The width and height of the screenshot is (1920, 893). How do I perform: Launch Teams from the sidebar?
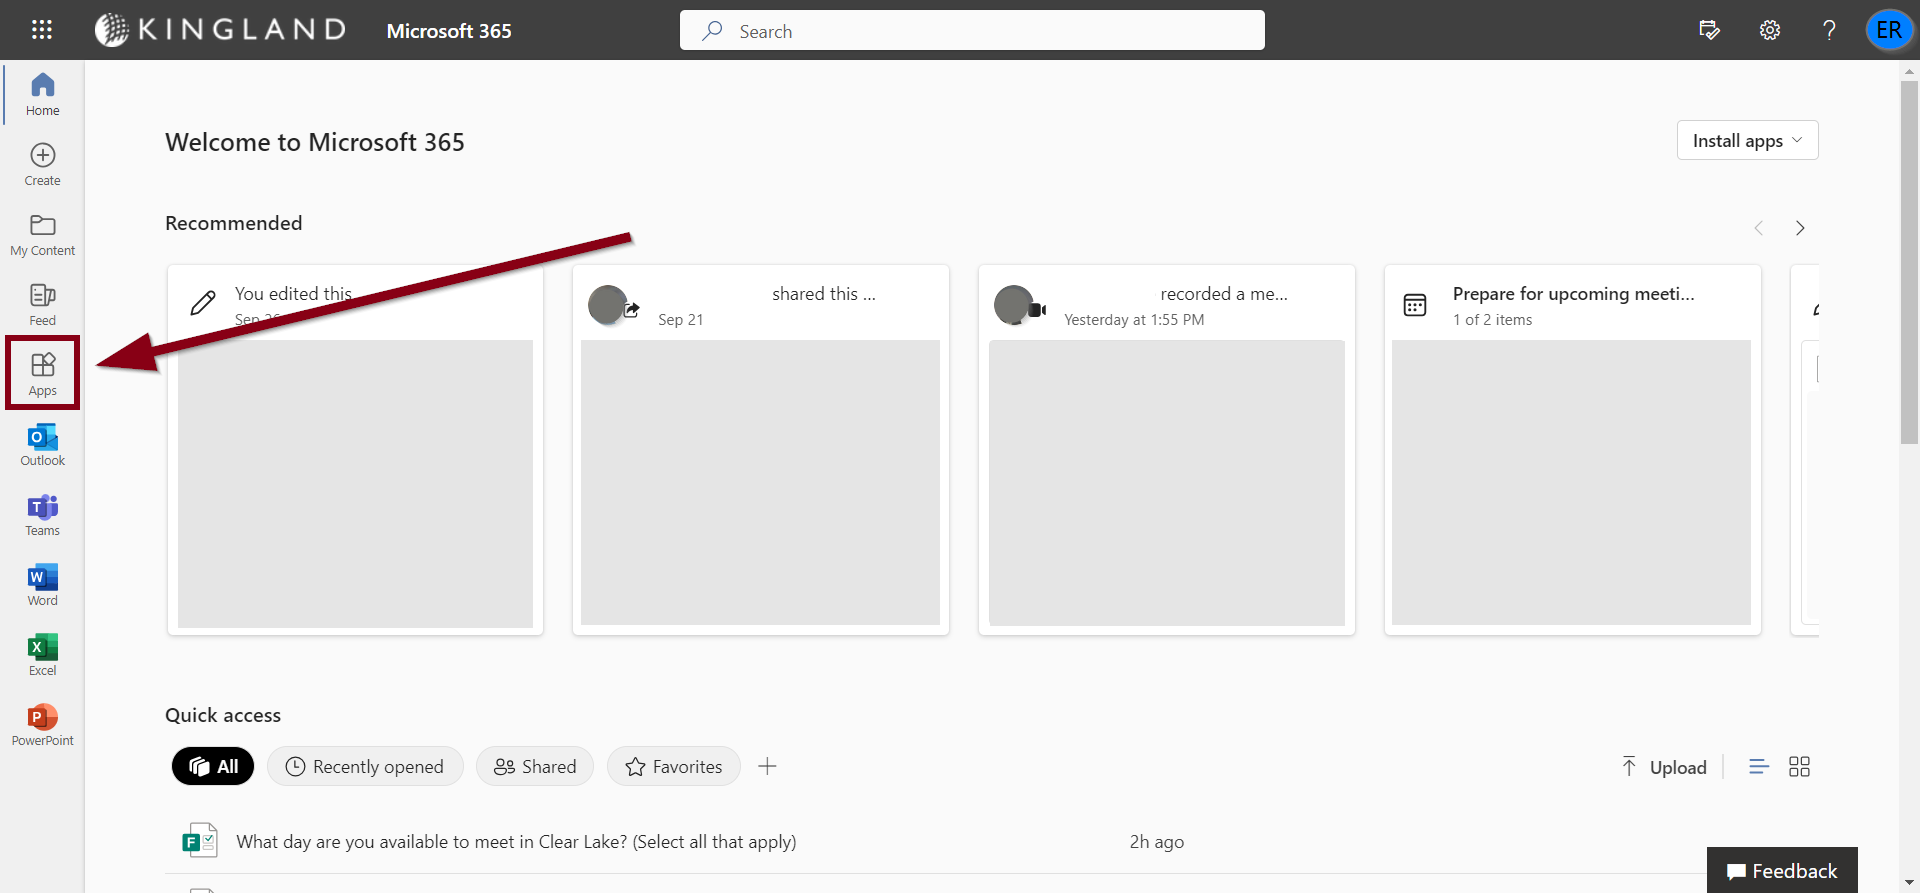pyautogui.click(x=42, y=515)
